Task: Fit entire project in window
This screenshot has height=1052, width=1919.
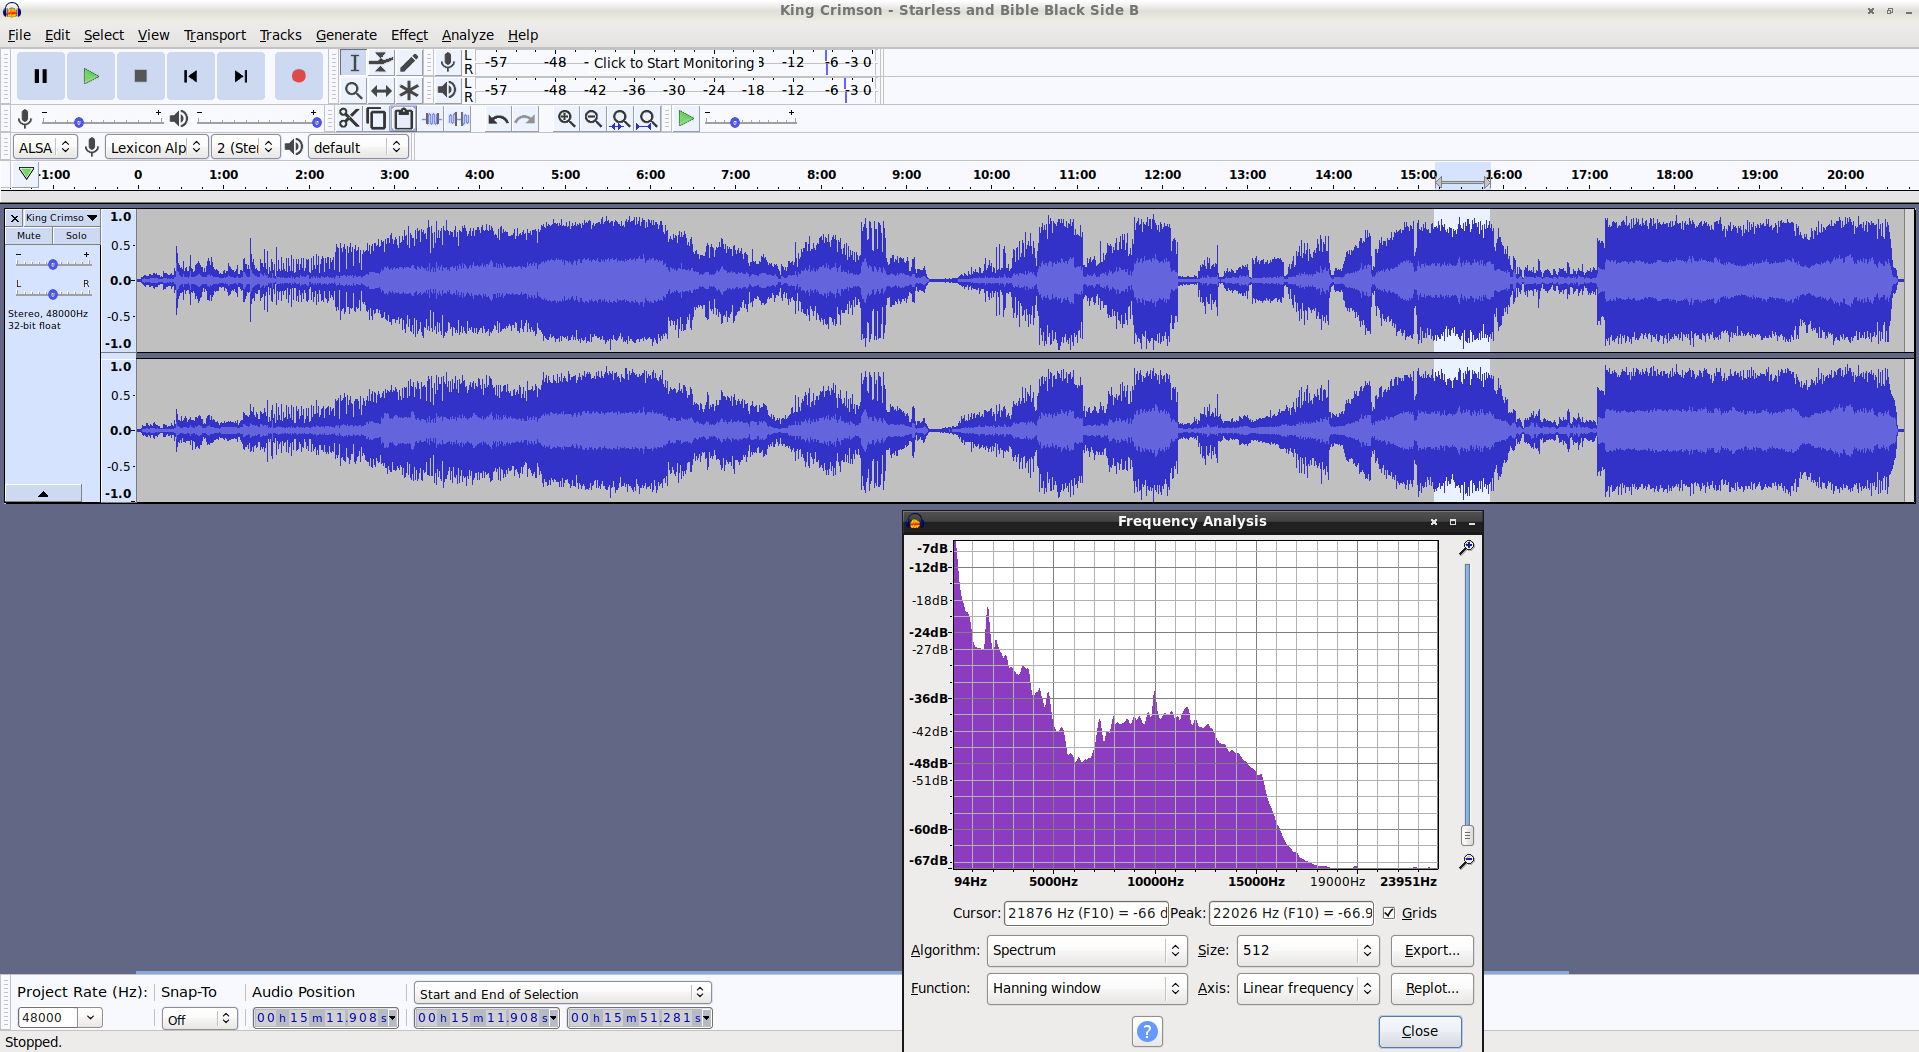Action: coord(648,119)
